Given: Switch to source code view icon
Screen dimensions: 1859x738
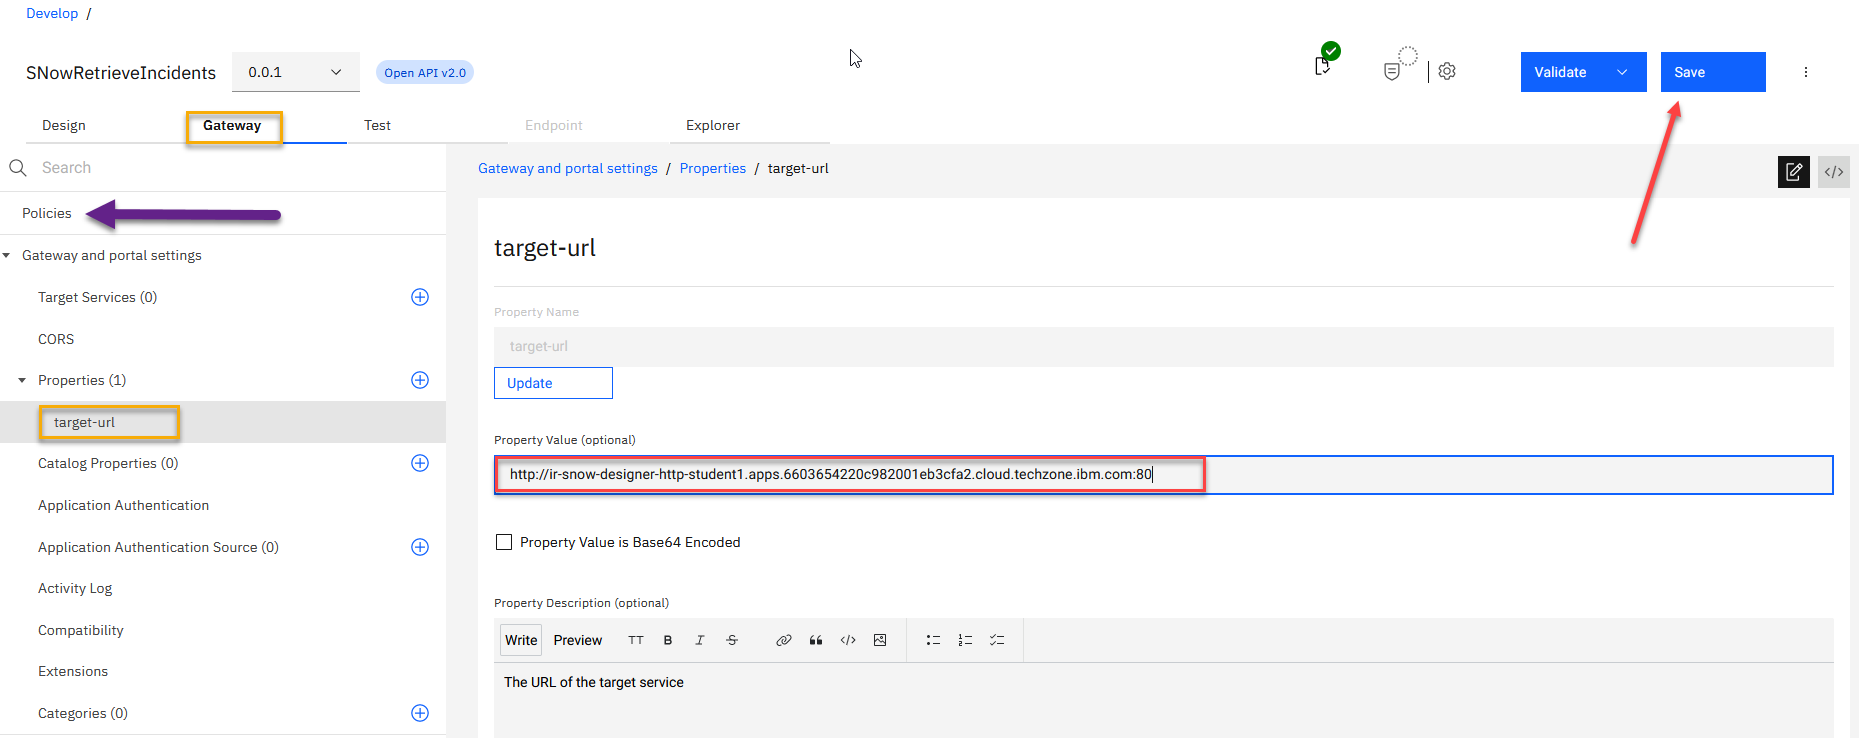Looking at the screenshot, I should [x=1833, y=172].
